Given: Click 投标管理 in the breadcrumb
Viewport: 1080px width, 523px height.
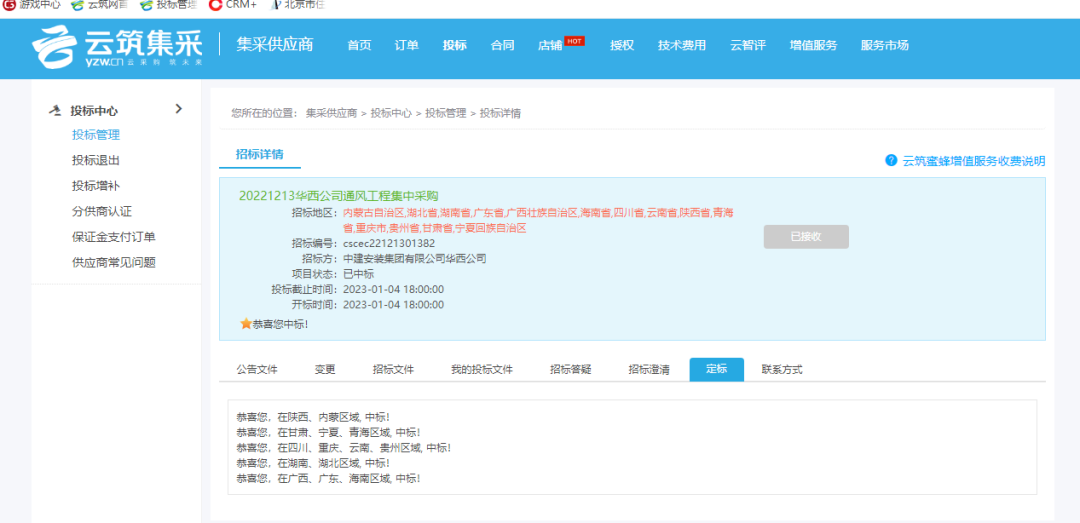Looking at the screenshot, I should coord(445,113).
